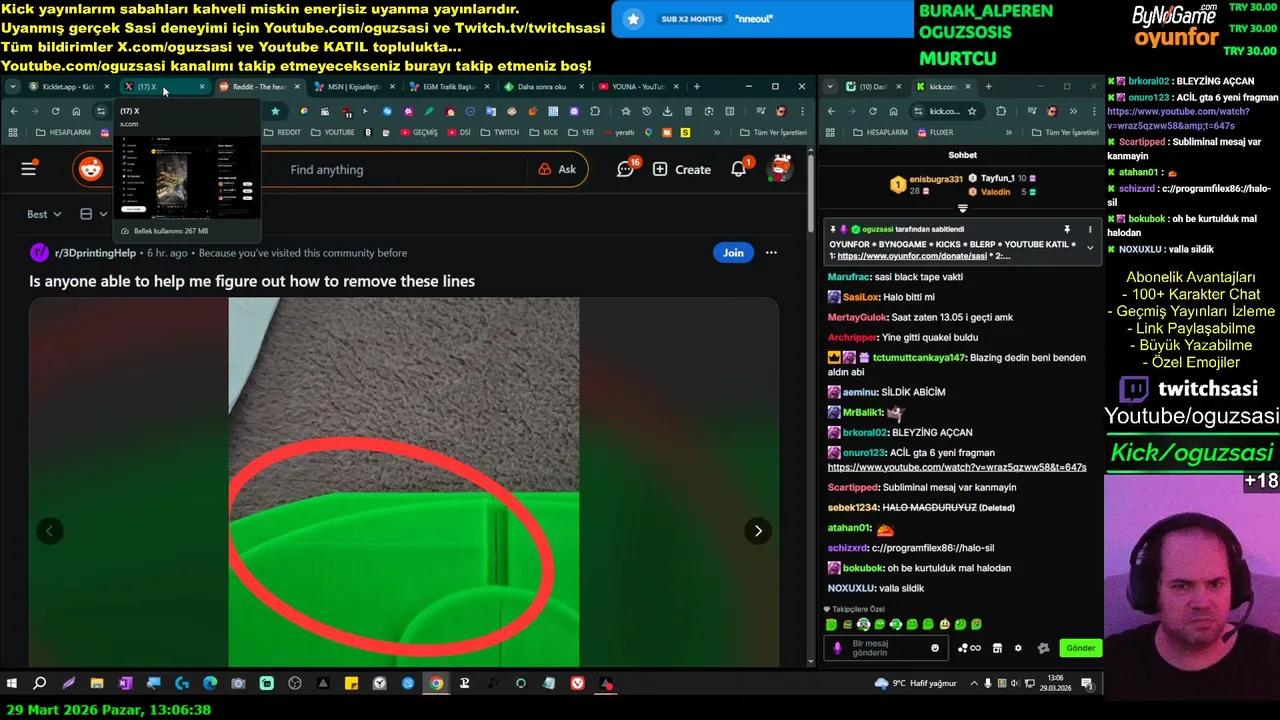Show previous image in post gallery
This screenshot has height=720, width=1280.
click(50, 531)
